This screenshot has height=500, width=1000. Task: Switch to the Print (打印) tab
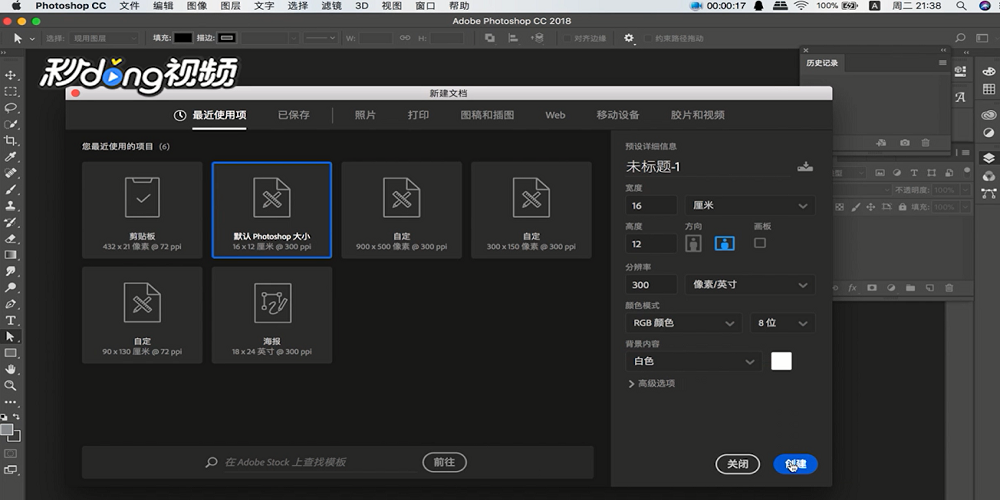(x=418, y=115)
